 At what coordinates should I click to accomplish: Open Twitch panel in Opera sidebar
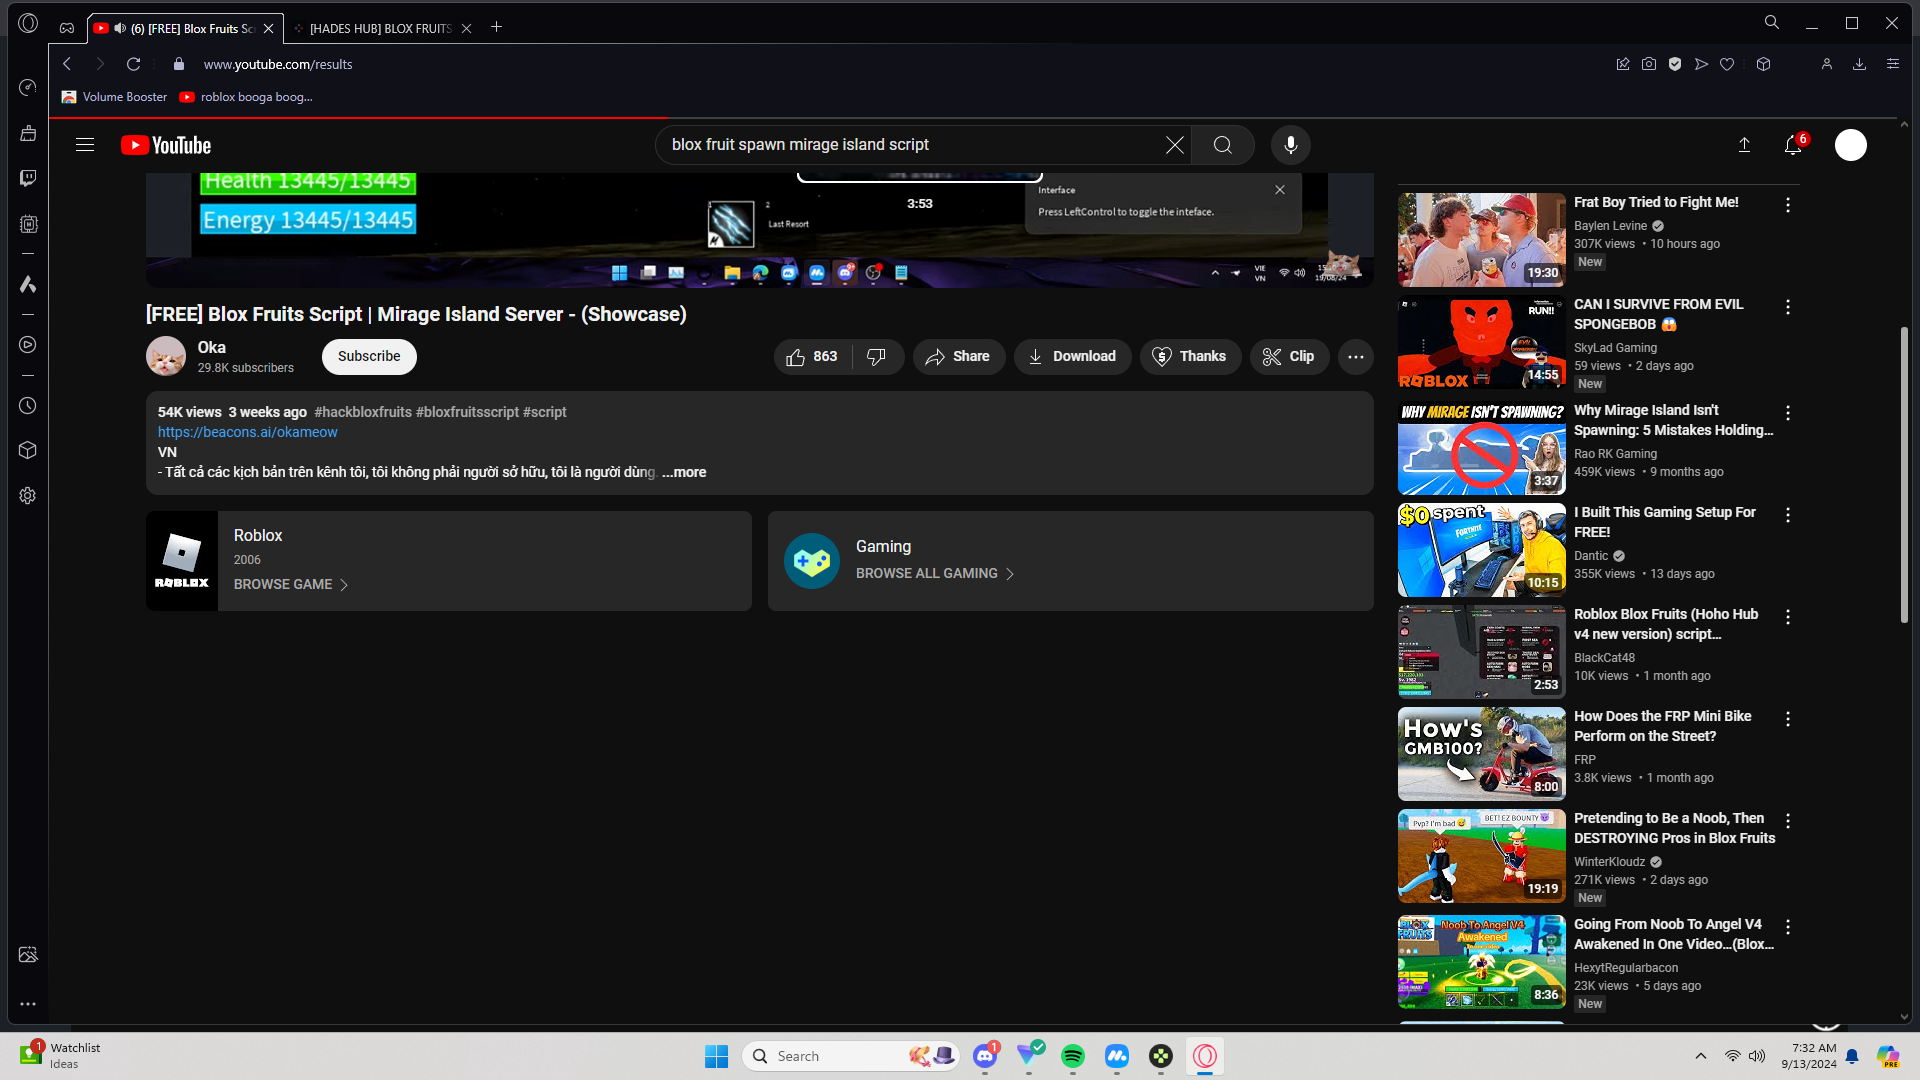click(28, 178)
